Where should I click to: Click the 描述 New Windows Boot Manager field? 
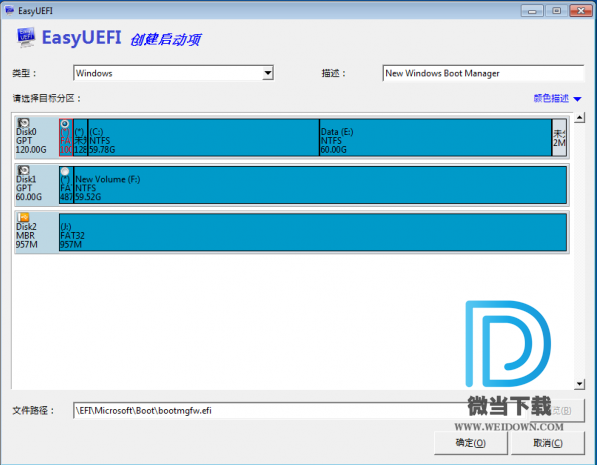pos(483,73)
